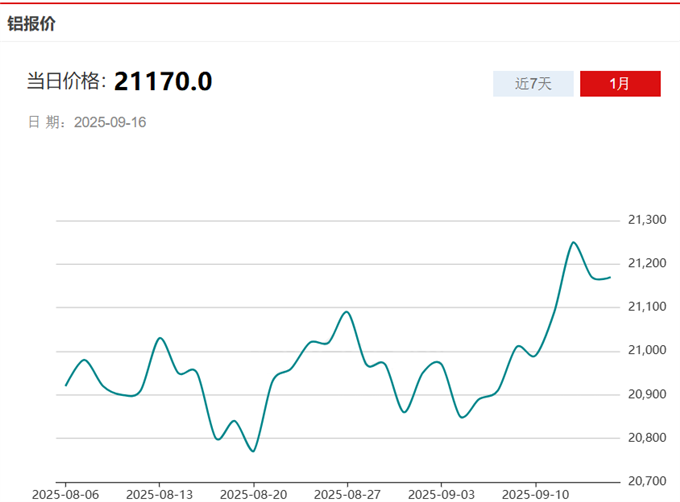Click the lowest trough of the price line
This screenshot has height=502, width=680.
(x=253, y=451)
